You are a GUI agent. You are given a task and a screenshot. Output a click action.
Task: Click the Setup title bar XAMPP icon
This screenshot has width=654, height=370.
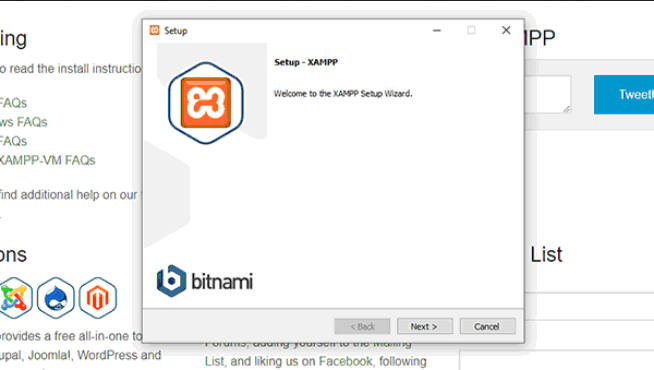154,30
